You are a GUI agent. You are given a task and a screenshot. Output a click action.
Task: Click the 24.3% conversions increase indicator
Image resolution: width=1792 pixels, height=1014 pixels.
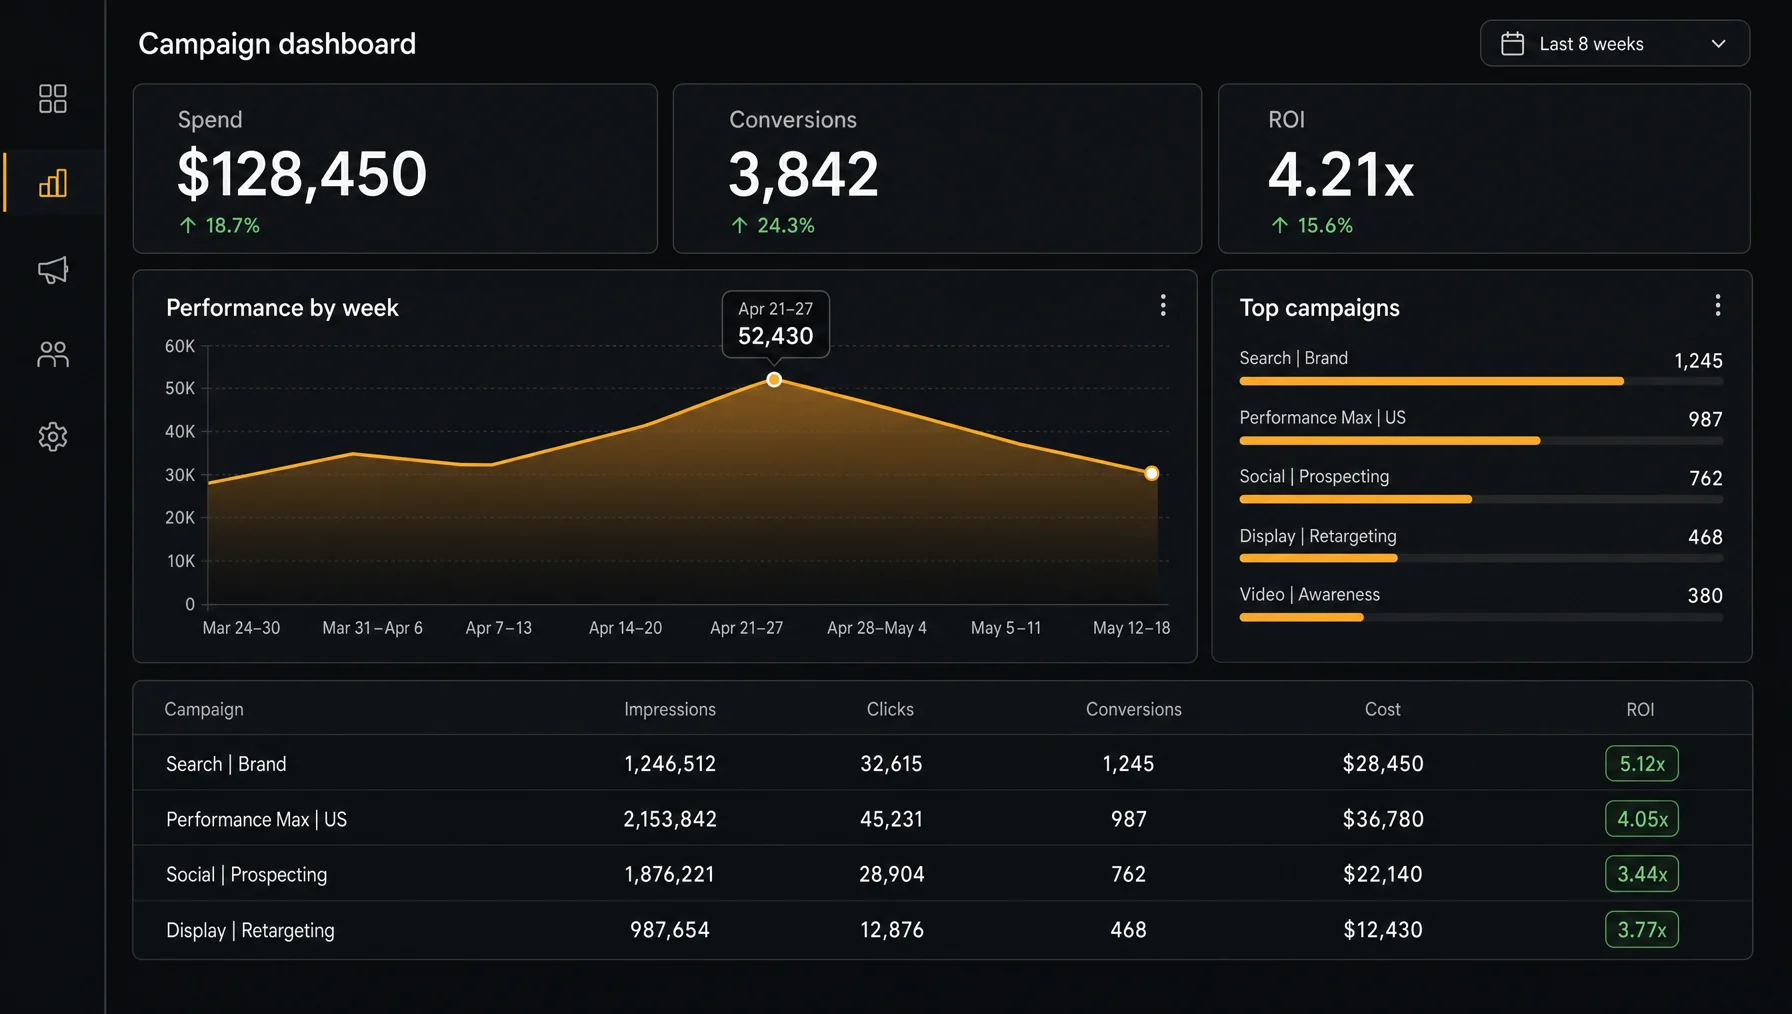pyautogui.click(x=772, y=226)
